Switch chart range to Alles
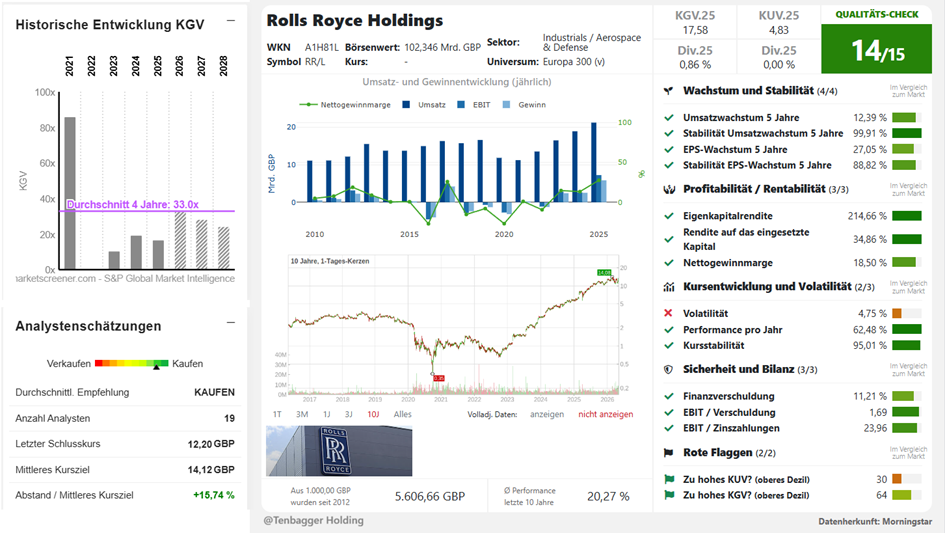The width and height of the screenshot is (945, 533). (403, 414)
